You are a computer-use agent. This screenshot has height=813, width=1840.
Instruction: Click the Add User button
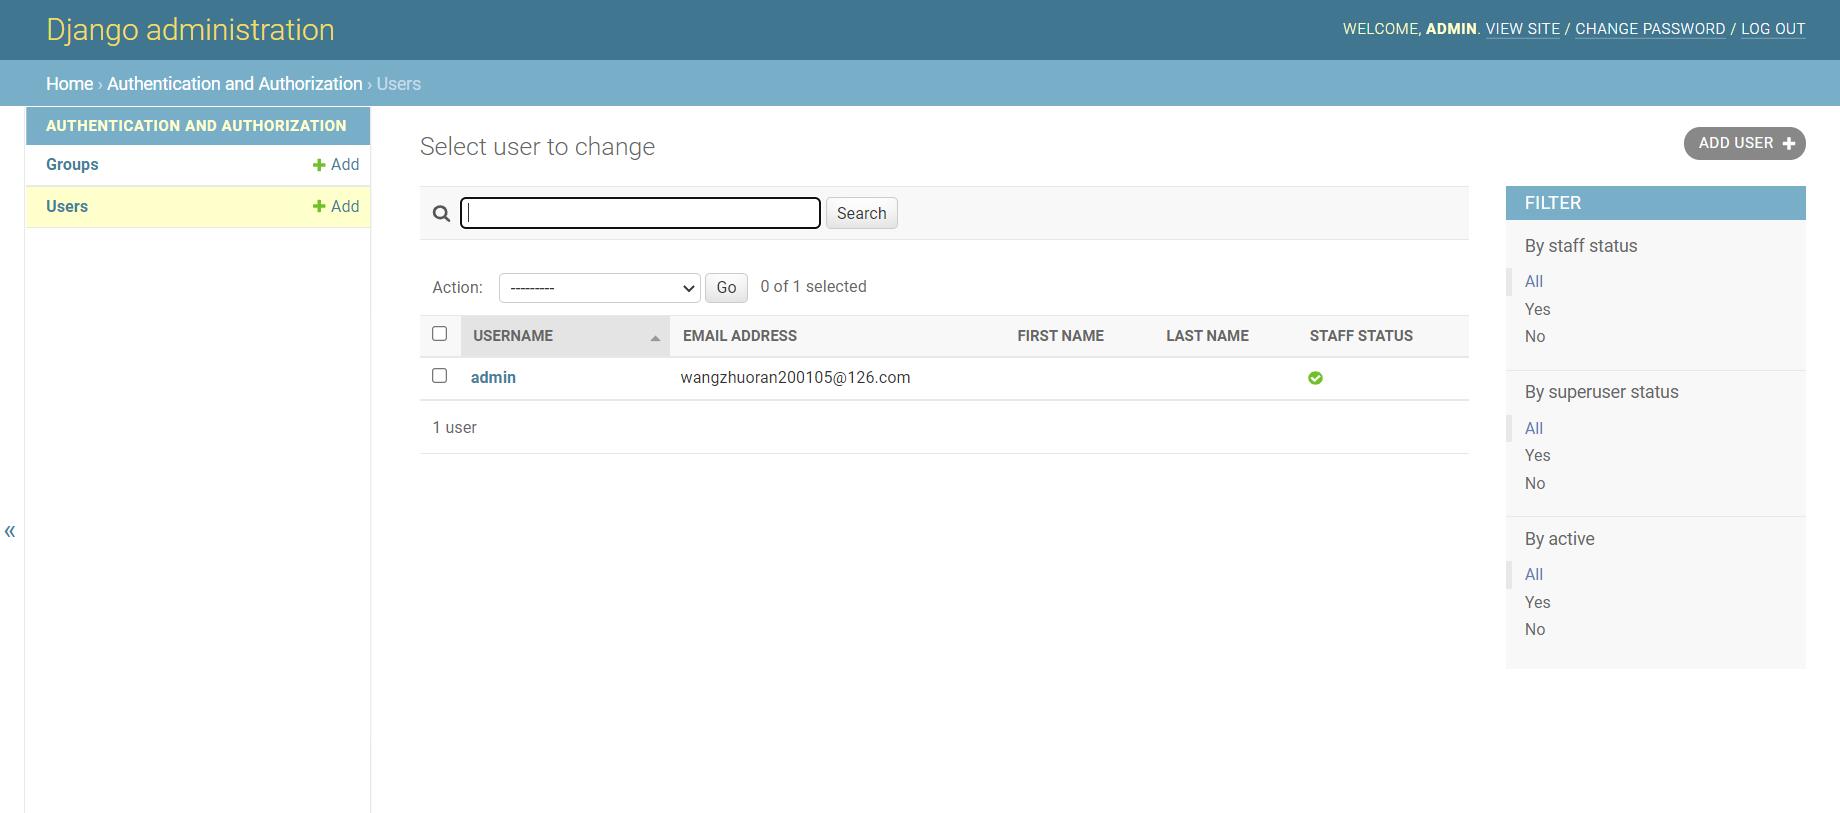coord(1744,143)
